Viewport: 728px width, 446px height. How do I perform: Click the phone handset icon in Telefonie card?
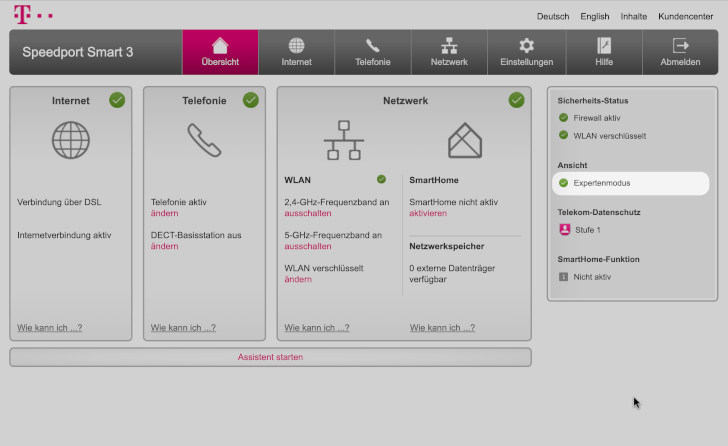[x=204, y=140]
